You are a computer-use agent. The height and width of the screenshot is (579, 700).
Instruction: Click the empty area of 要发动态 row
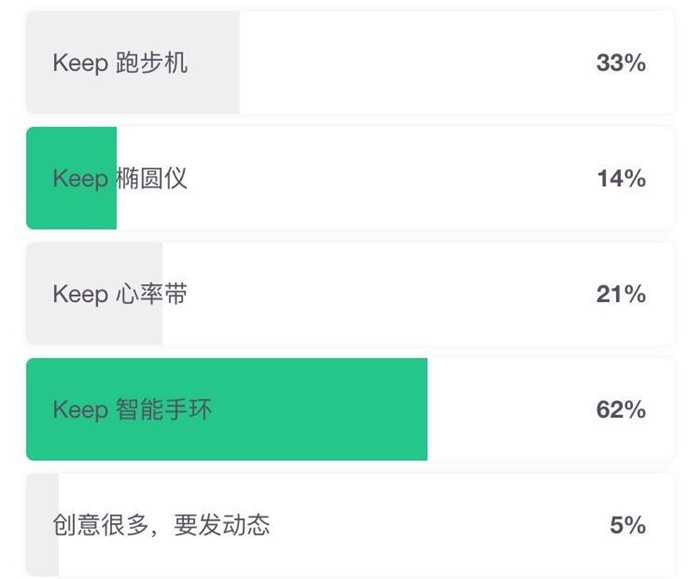coord(438,525)
